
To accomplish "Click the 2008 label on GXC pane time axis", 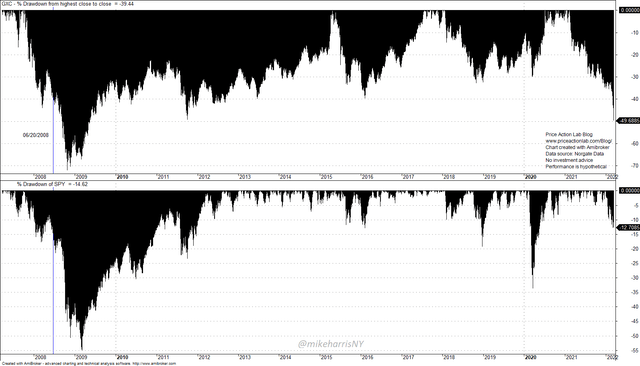I will [40, 177].
